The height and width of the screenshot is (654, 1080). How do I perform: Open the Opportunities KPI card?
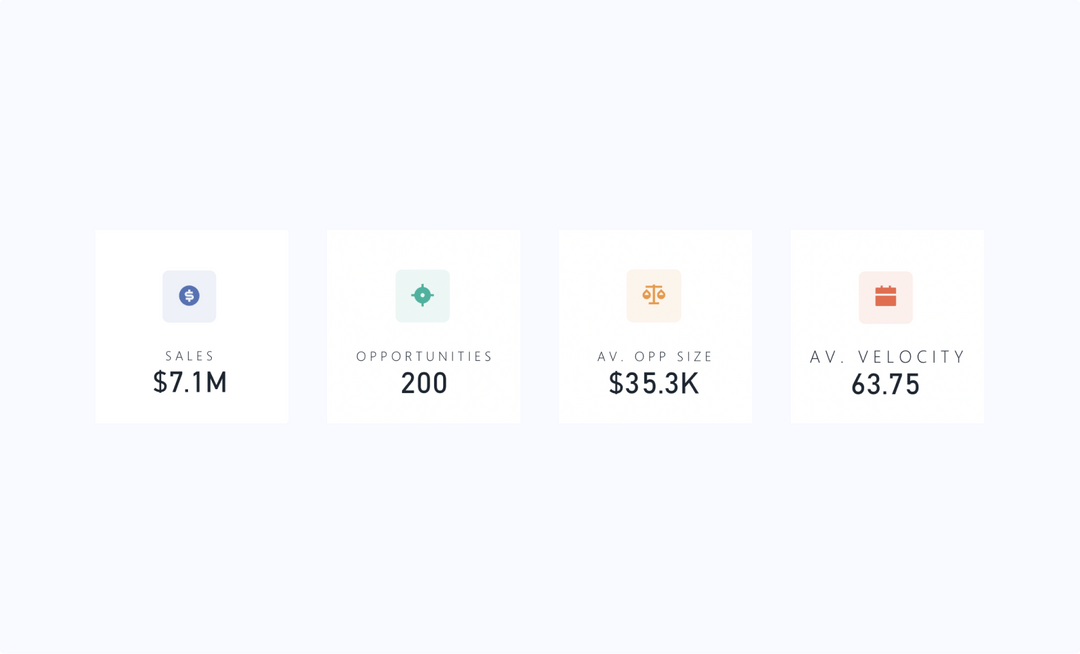(424, 326)
